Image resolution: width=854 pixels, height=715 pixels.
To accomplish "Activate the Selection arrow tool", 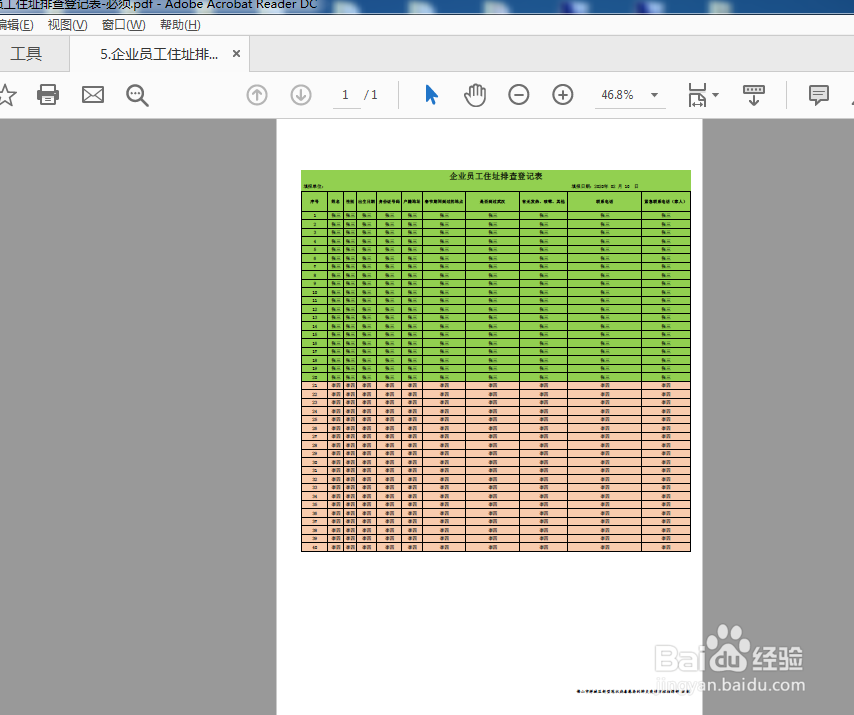I will (431, 95).
